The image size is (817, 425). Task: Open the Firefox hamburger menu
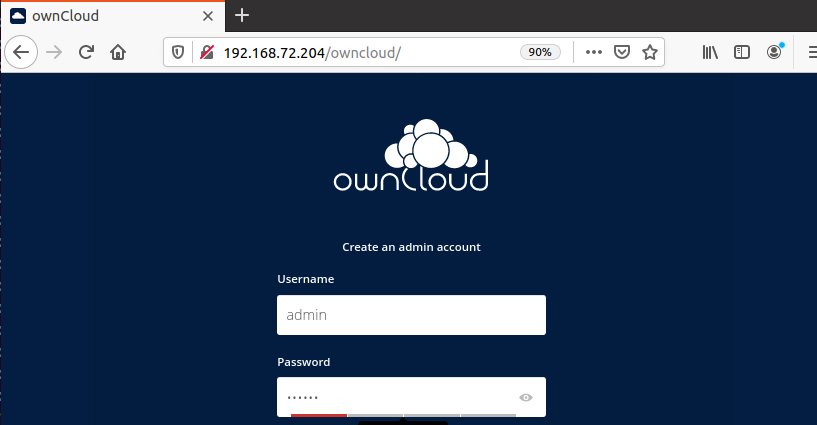[x=812, y=52]
